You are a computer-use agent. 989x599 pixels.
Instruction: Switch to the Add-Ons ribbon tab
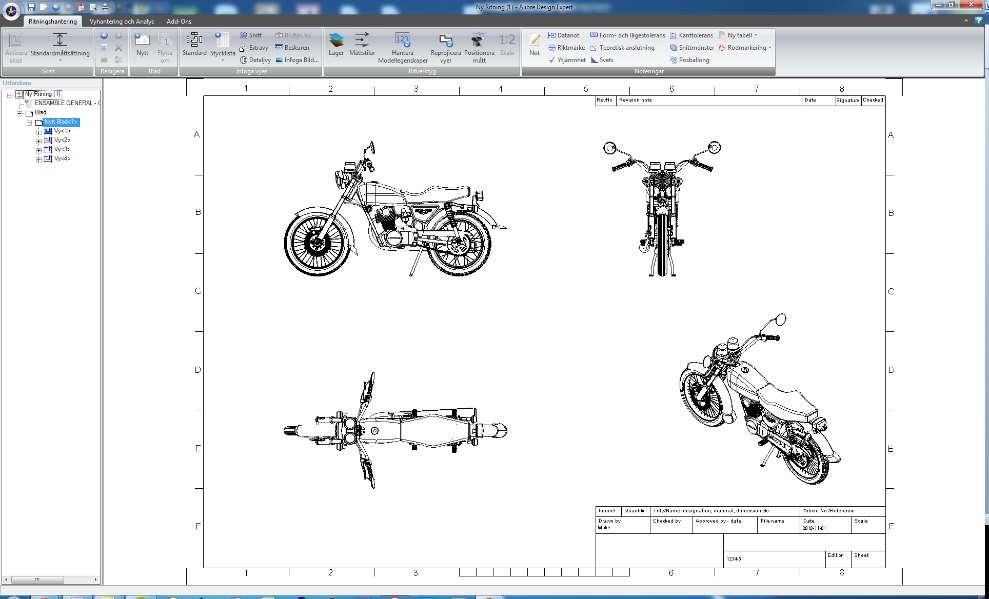click(x=178, y=21)
